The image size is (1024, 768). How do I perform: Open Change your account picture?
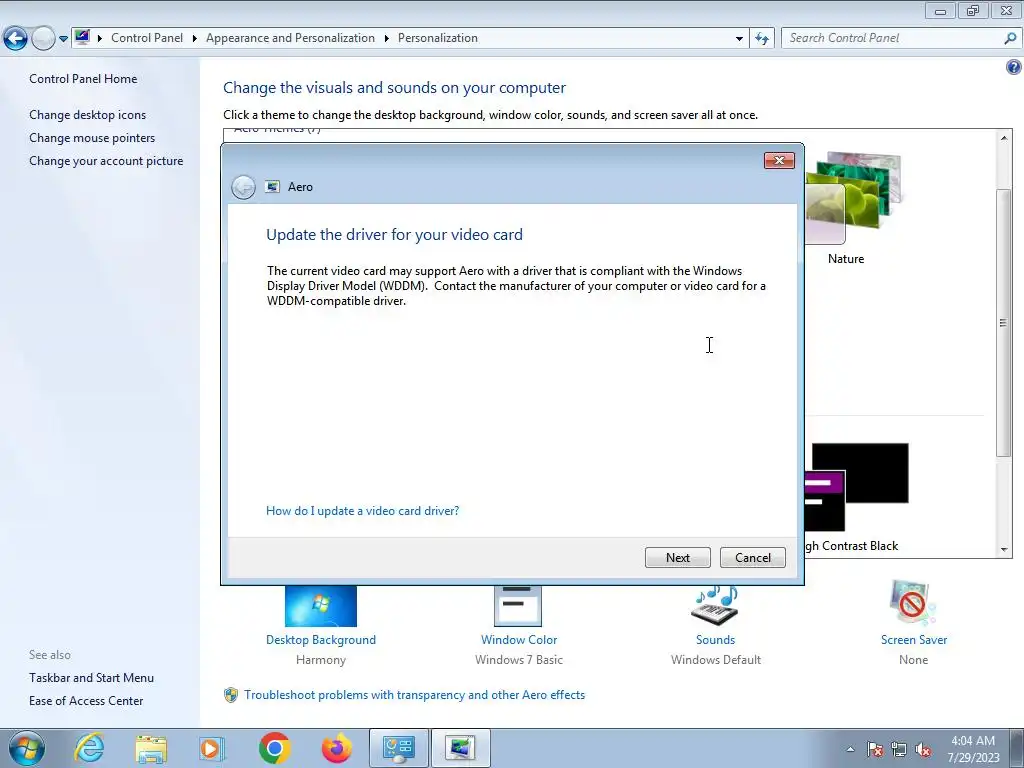pos(106,161)
